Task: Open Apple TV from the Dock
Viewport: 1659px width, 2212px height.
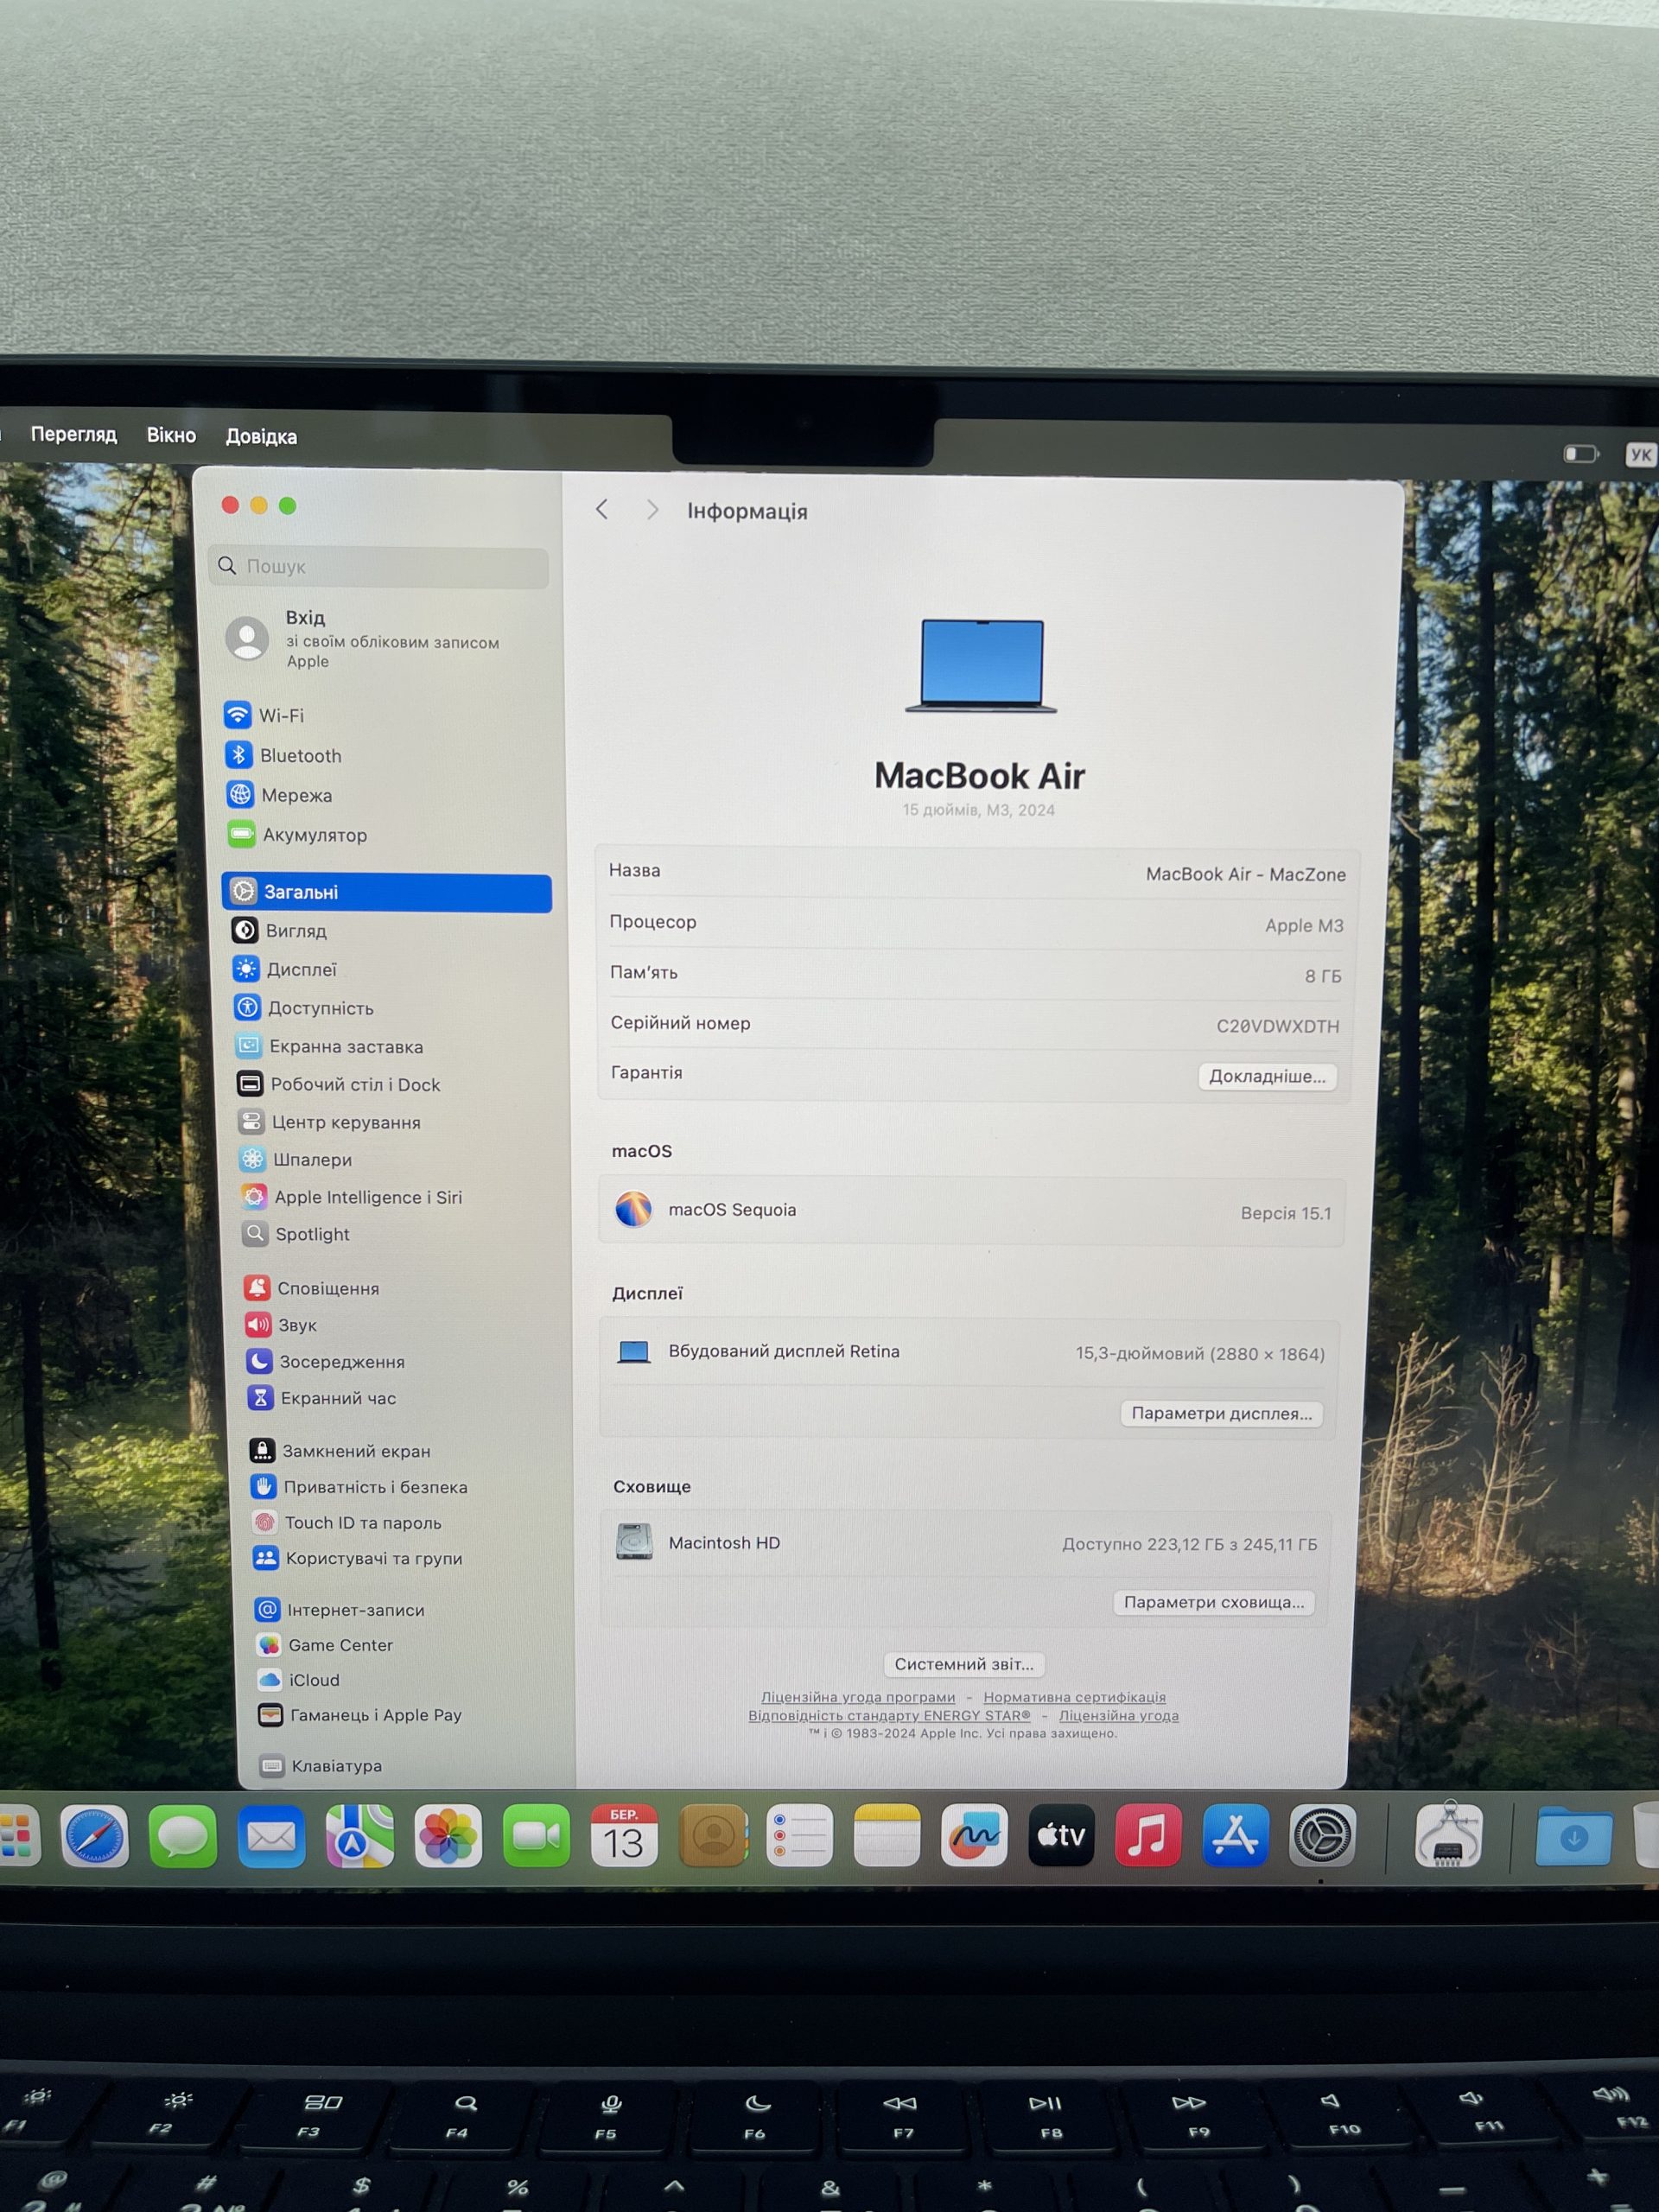Action: pyautogui.click(x=1061, y=1835)
